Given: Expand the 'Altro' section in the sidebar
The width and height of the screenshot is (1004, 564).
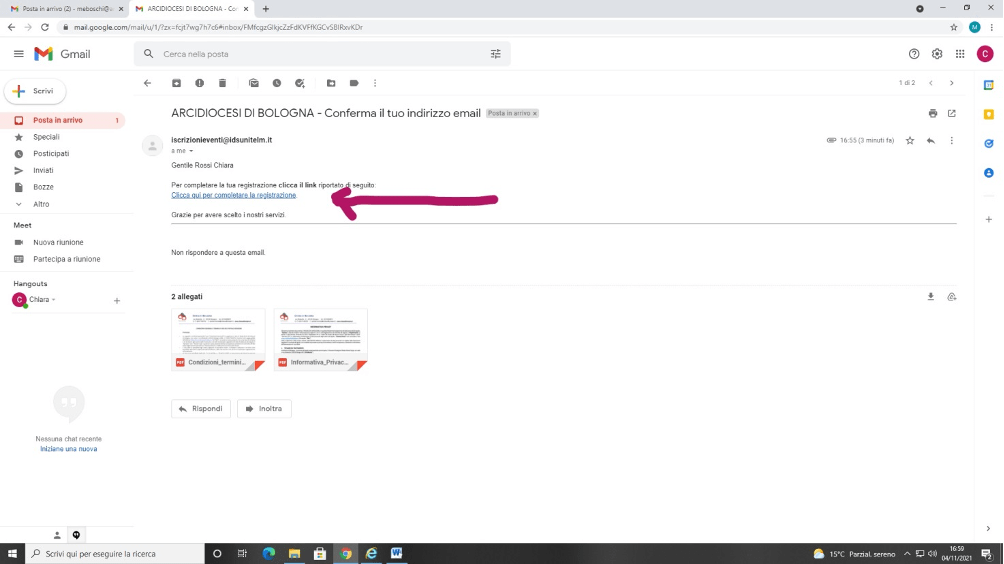Looking at the screenshot, I should 40,204.
